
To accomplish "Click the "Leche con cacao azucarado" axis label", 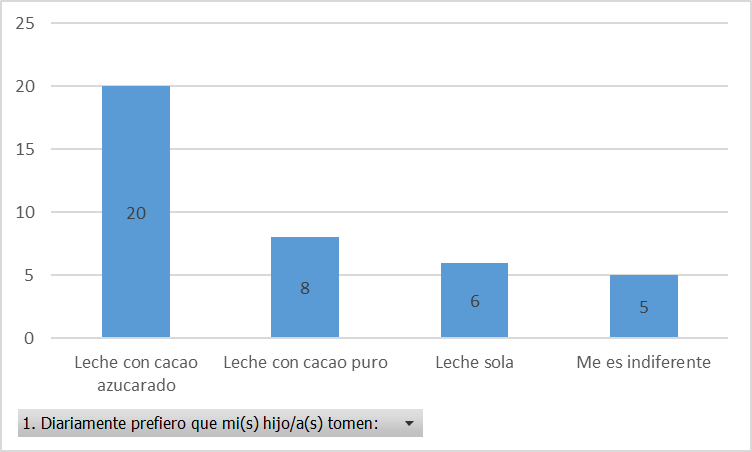I will (136, 371).
